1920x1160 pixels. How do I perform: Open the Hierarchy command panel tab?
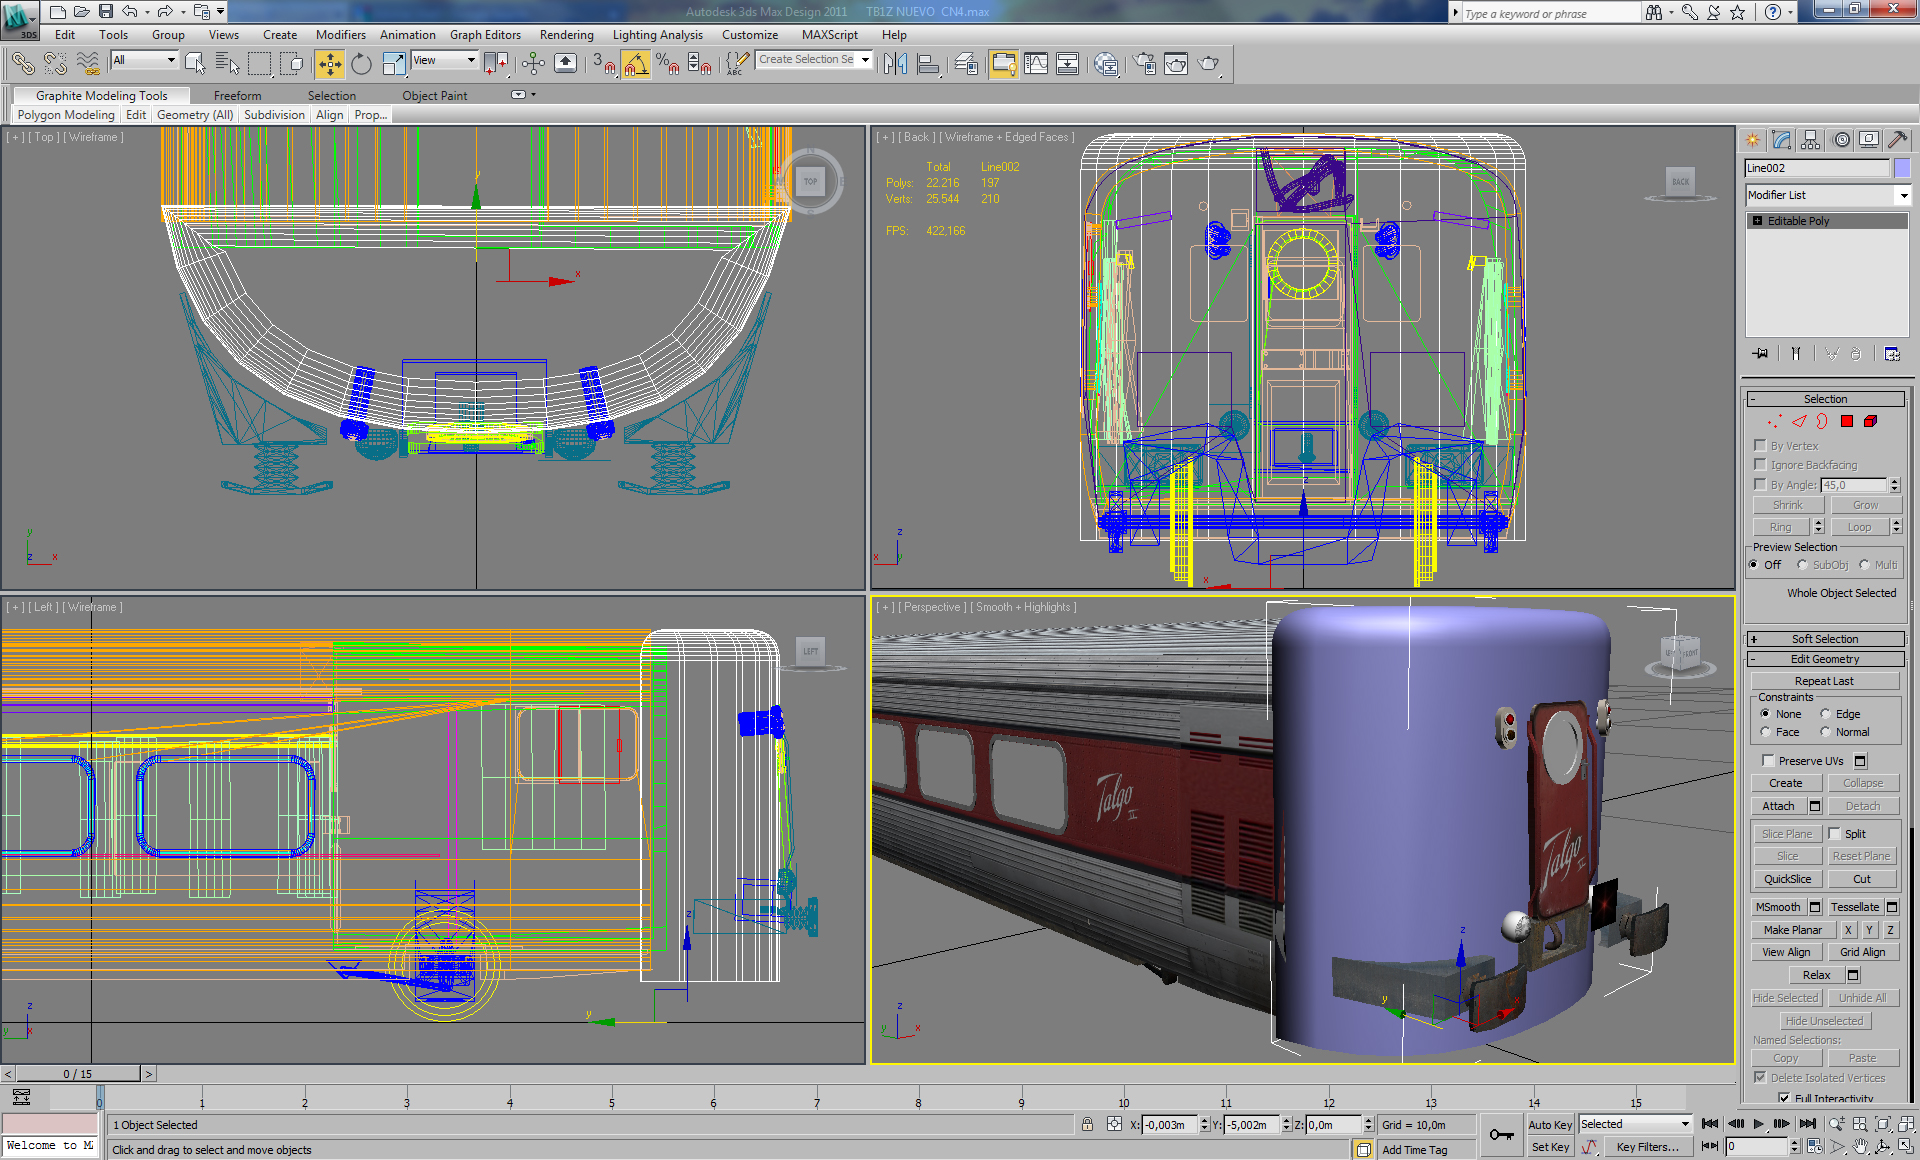click(x=1810, y=140)
